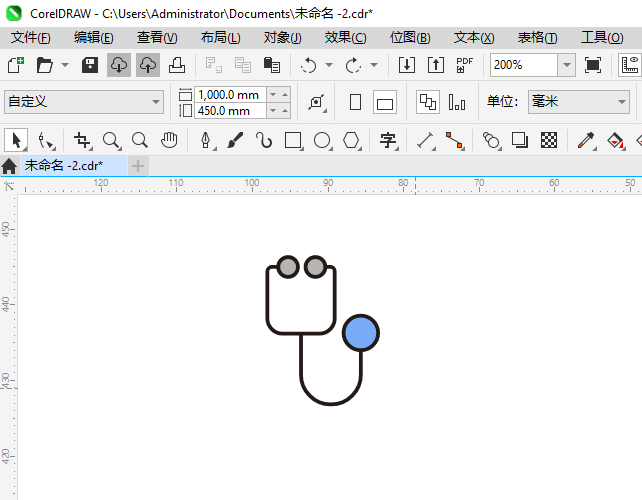Increase page height with up stepper
The height and width of the screenshot is (500, 642).
[x=285, y=111]
